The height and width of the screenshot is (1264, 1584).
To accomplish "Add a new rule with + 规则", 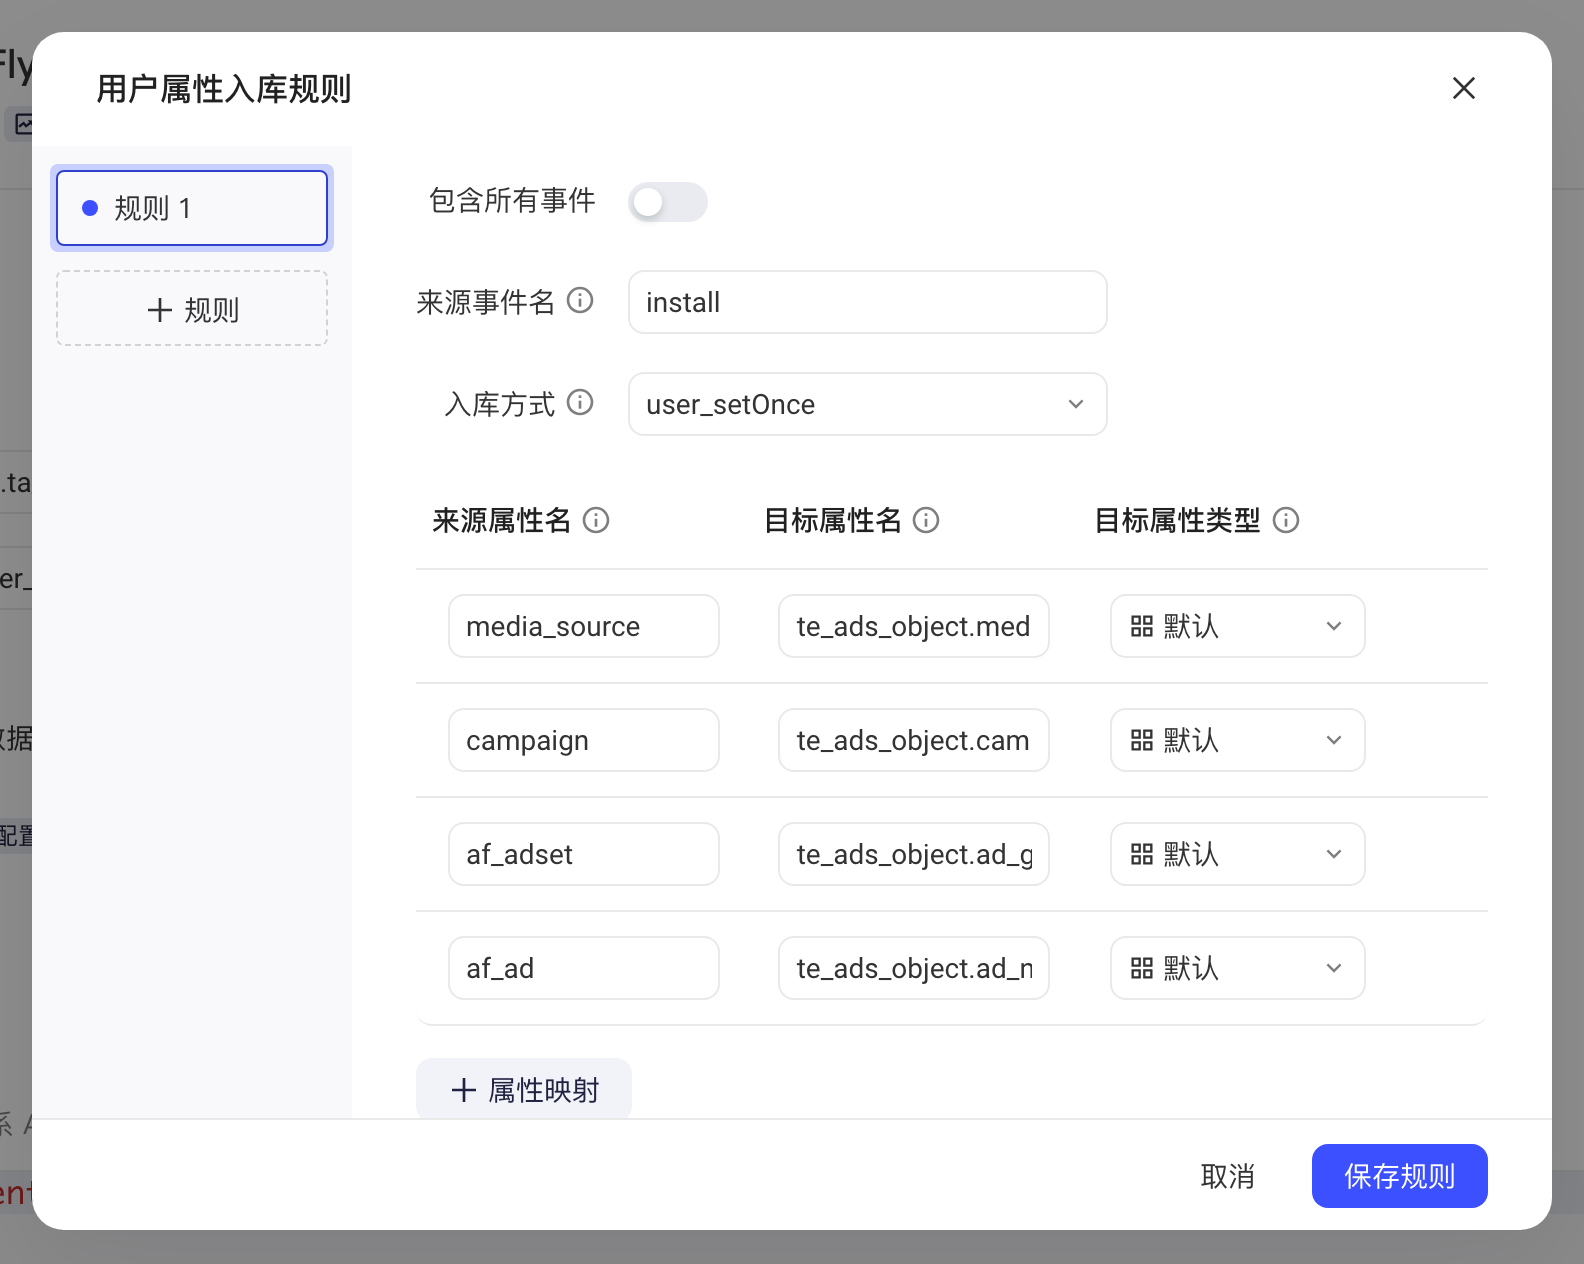I will pyautogui.click(x=192, y=308).
